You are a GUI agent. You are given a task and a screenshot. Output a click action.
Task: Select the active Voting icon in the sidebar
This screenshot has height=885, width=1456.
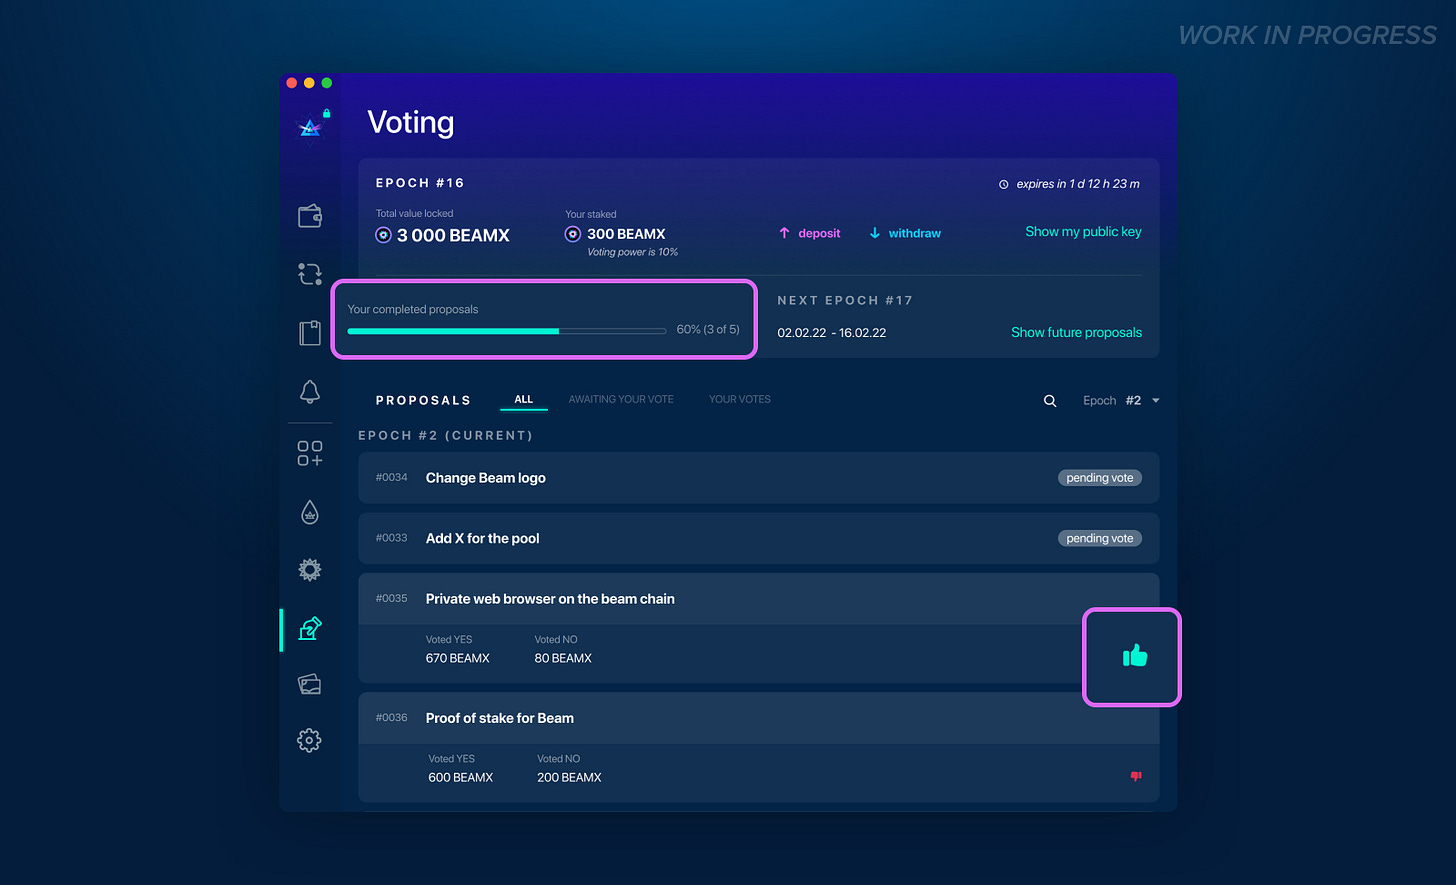click(310, 629)
